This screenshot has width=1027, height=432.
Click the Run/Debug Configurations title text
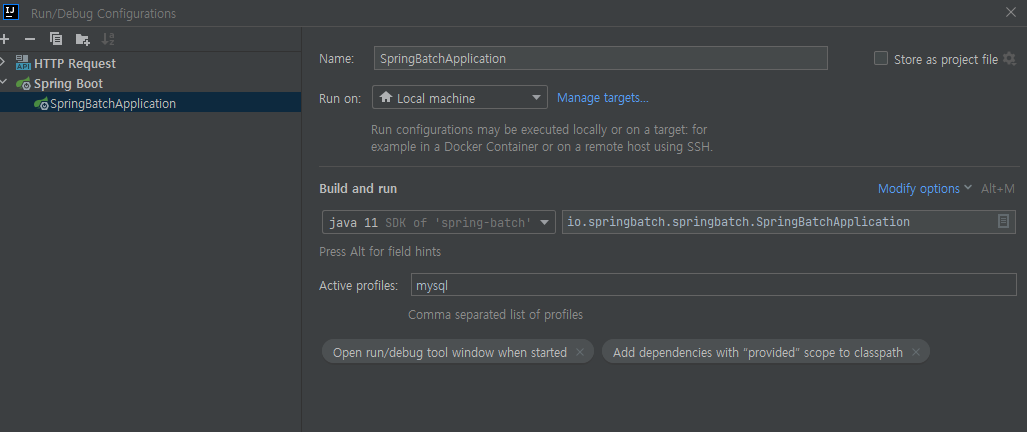click(103, 13)
